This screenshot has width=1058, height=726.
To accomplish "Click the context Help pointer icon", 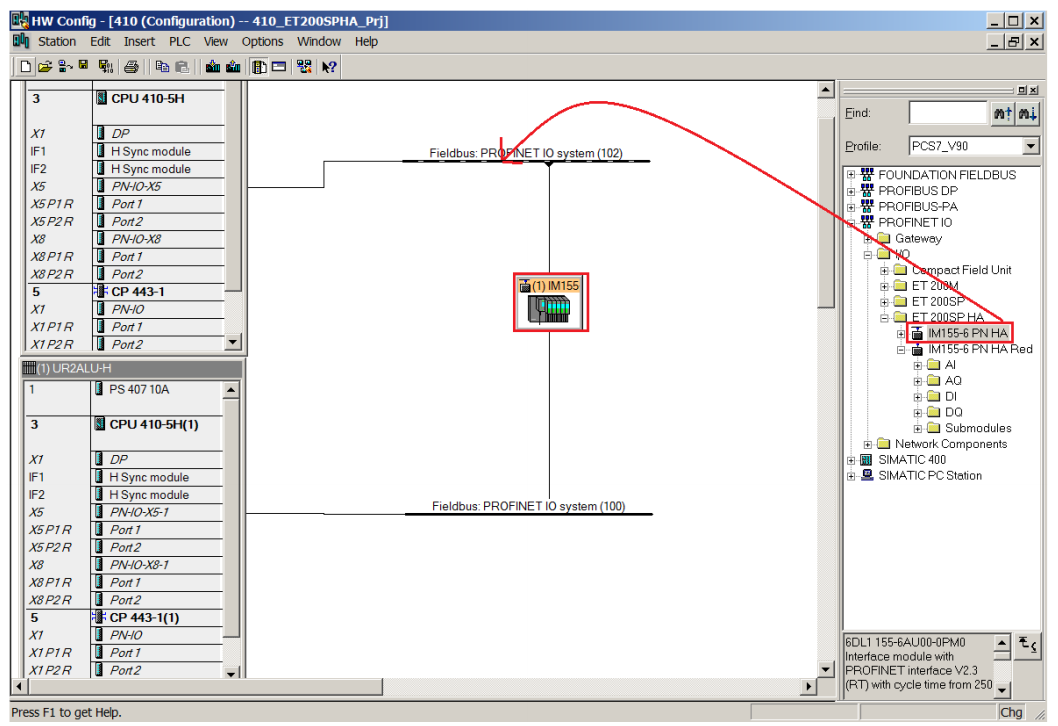I will tap(329, 67).
